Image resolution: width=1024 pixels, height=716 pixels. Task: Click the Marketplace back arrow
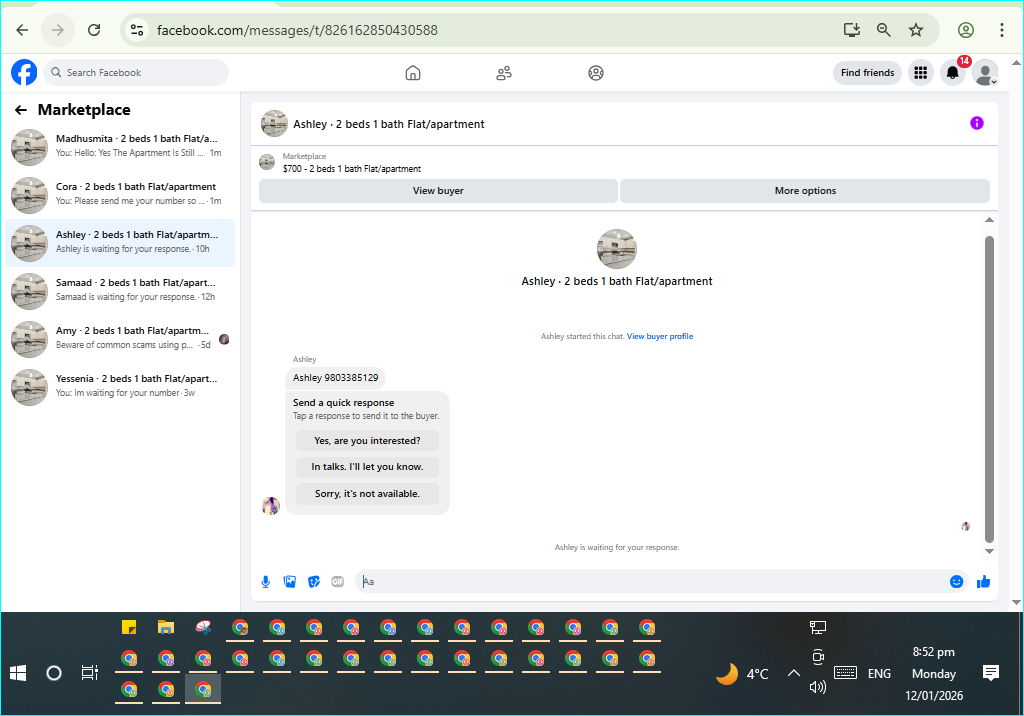point(21,110)
